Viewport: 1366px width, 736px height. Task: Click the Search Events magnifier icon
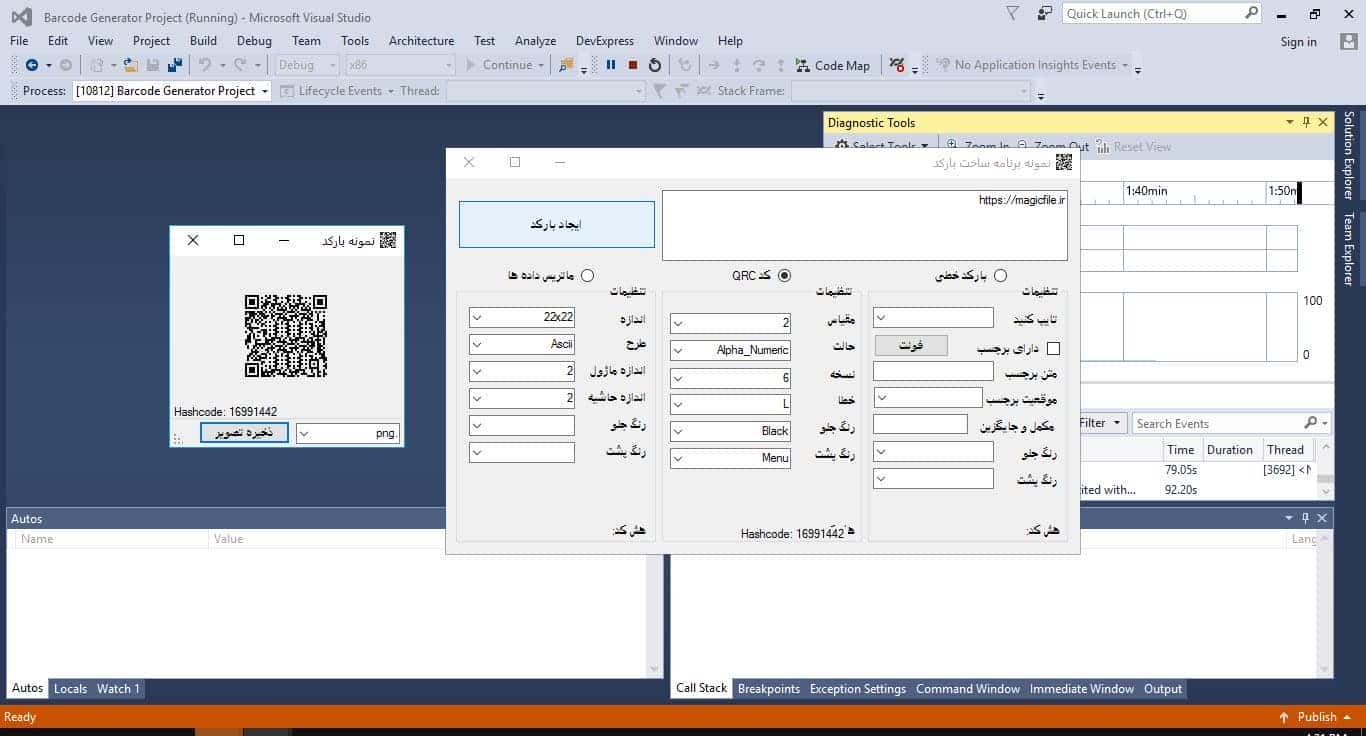[x=1311, y=423]
